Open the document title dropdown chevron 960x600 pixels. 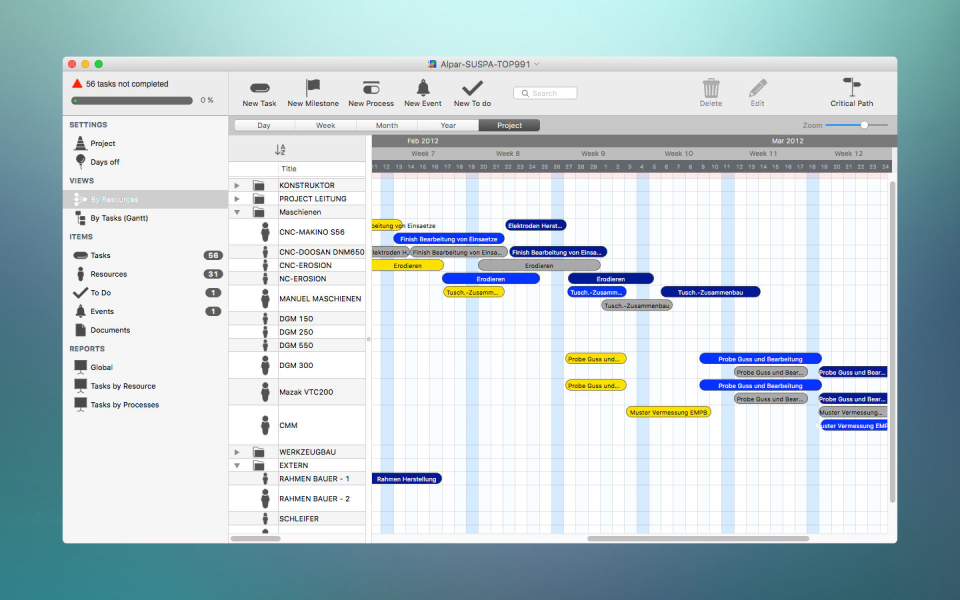(537, 64)
